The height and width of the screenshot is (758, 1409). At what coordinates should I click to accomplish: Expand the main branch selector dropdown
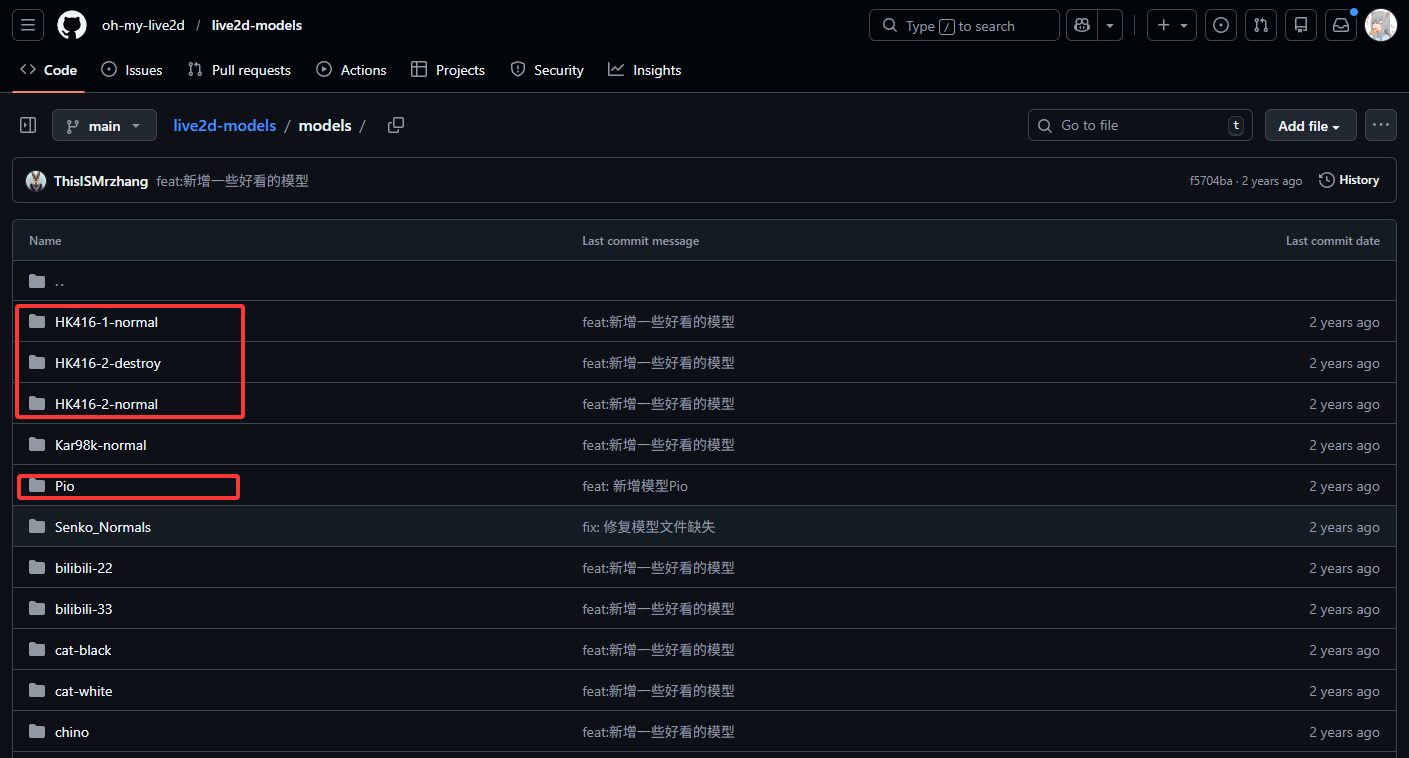(x=104, y=126)
